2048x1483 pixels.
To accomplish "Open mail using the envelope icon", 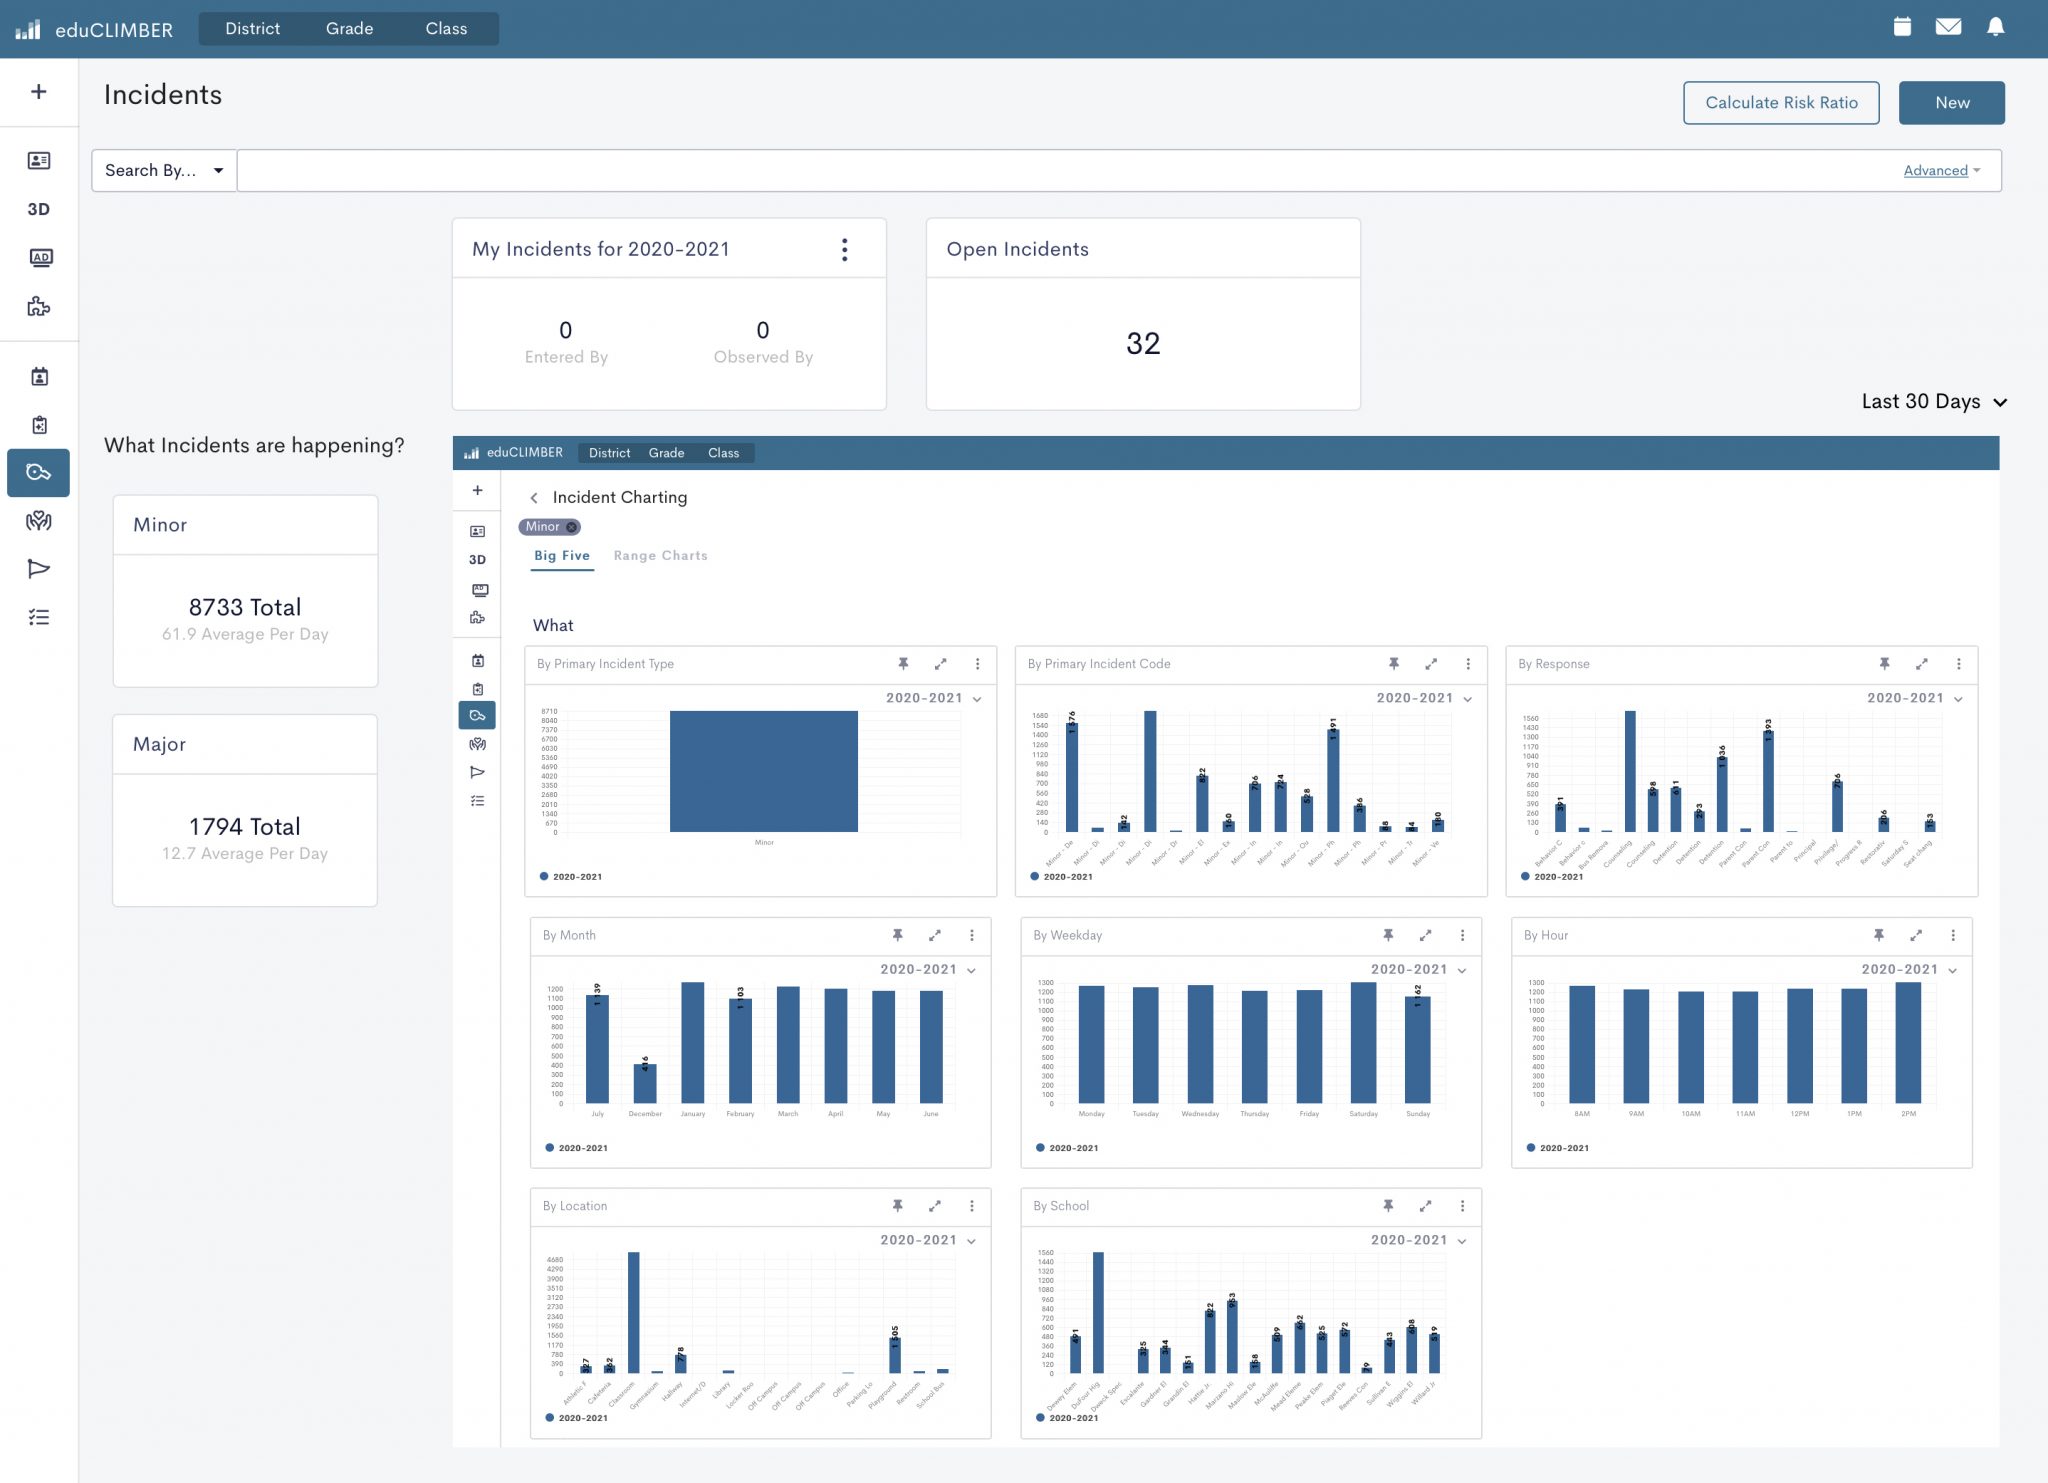I will tap(1950, 26).
